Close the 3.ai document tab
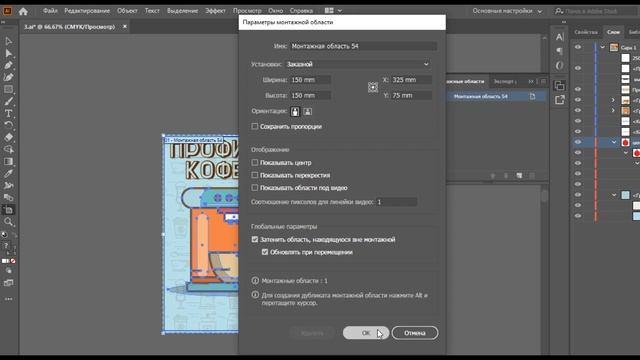640x360 pixels. coord(125,27)
